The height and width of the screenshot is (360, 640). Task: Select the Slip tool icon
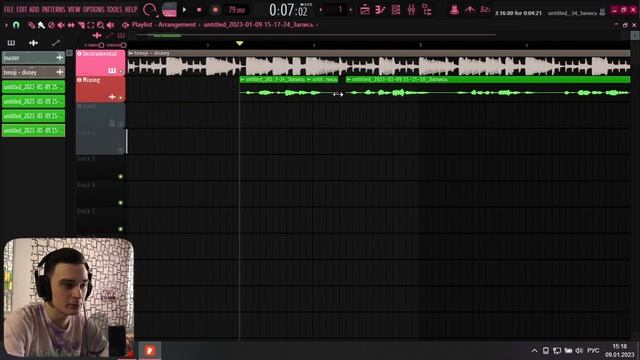pos(71,25)
